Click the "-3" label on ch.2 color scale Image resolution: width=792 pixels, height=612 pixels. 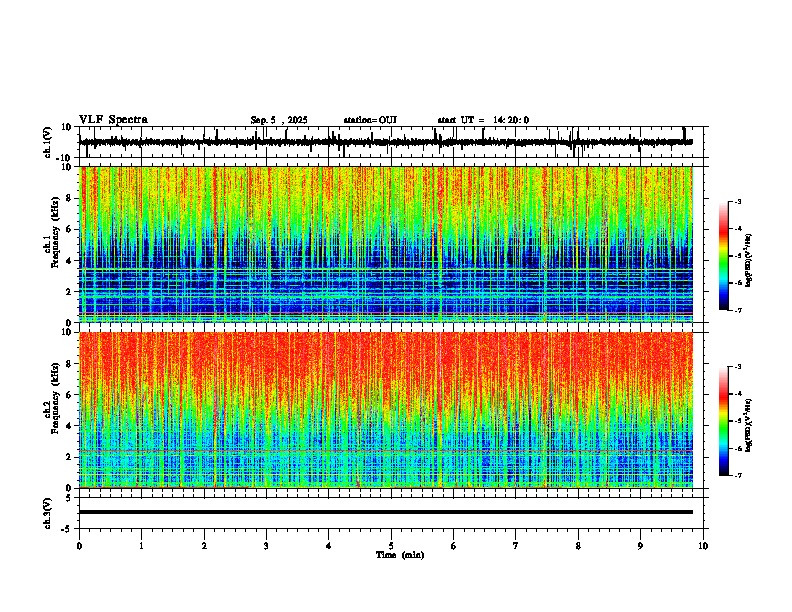[737, 367]
